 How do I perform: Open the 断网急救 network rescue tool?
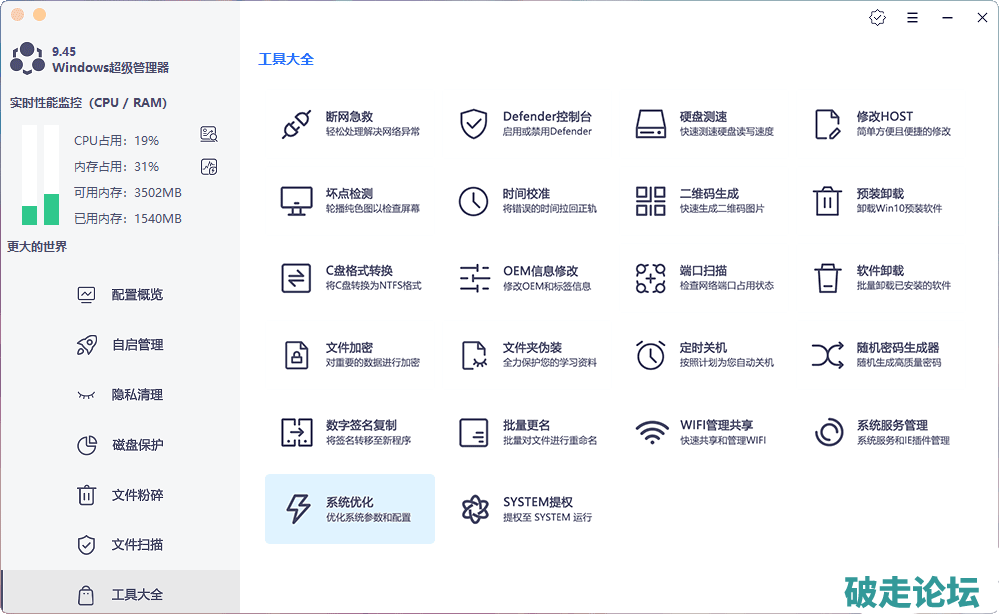pos(297,124)
